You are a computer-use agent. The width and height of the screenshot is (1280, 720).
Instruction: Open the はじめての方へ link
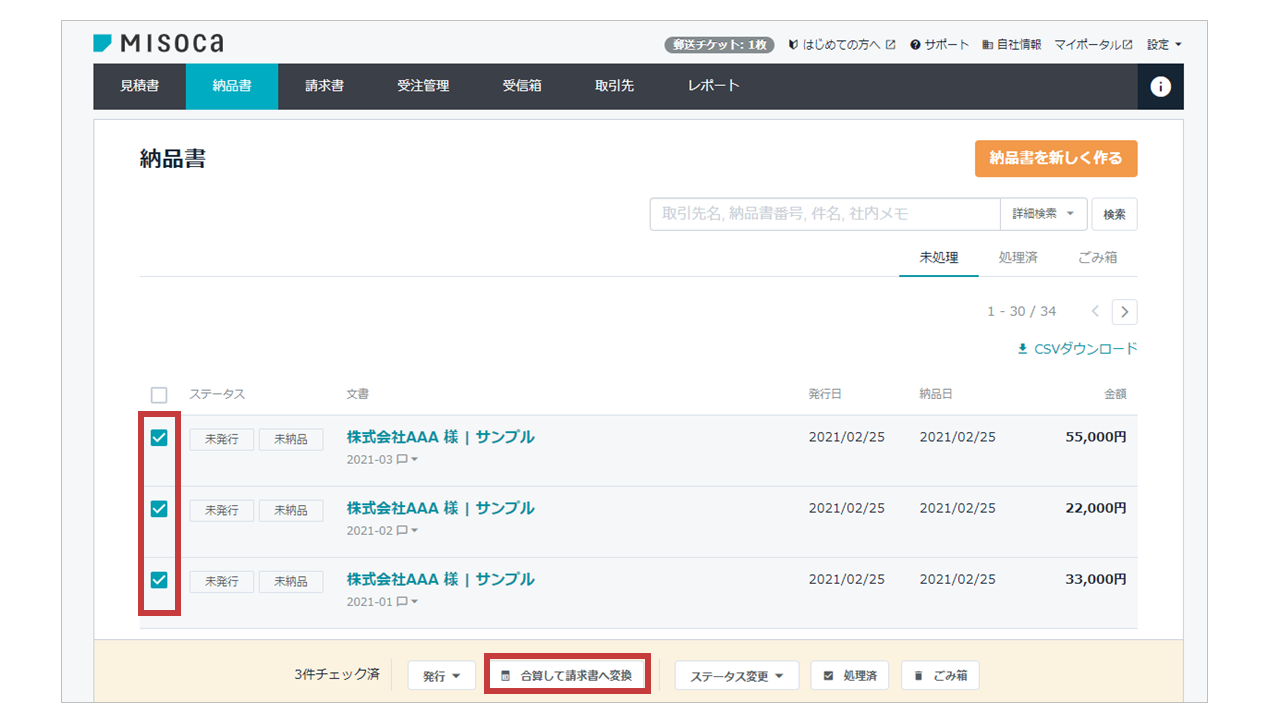[x=842, y=45]
